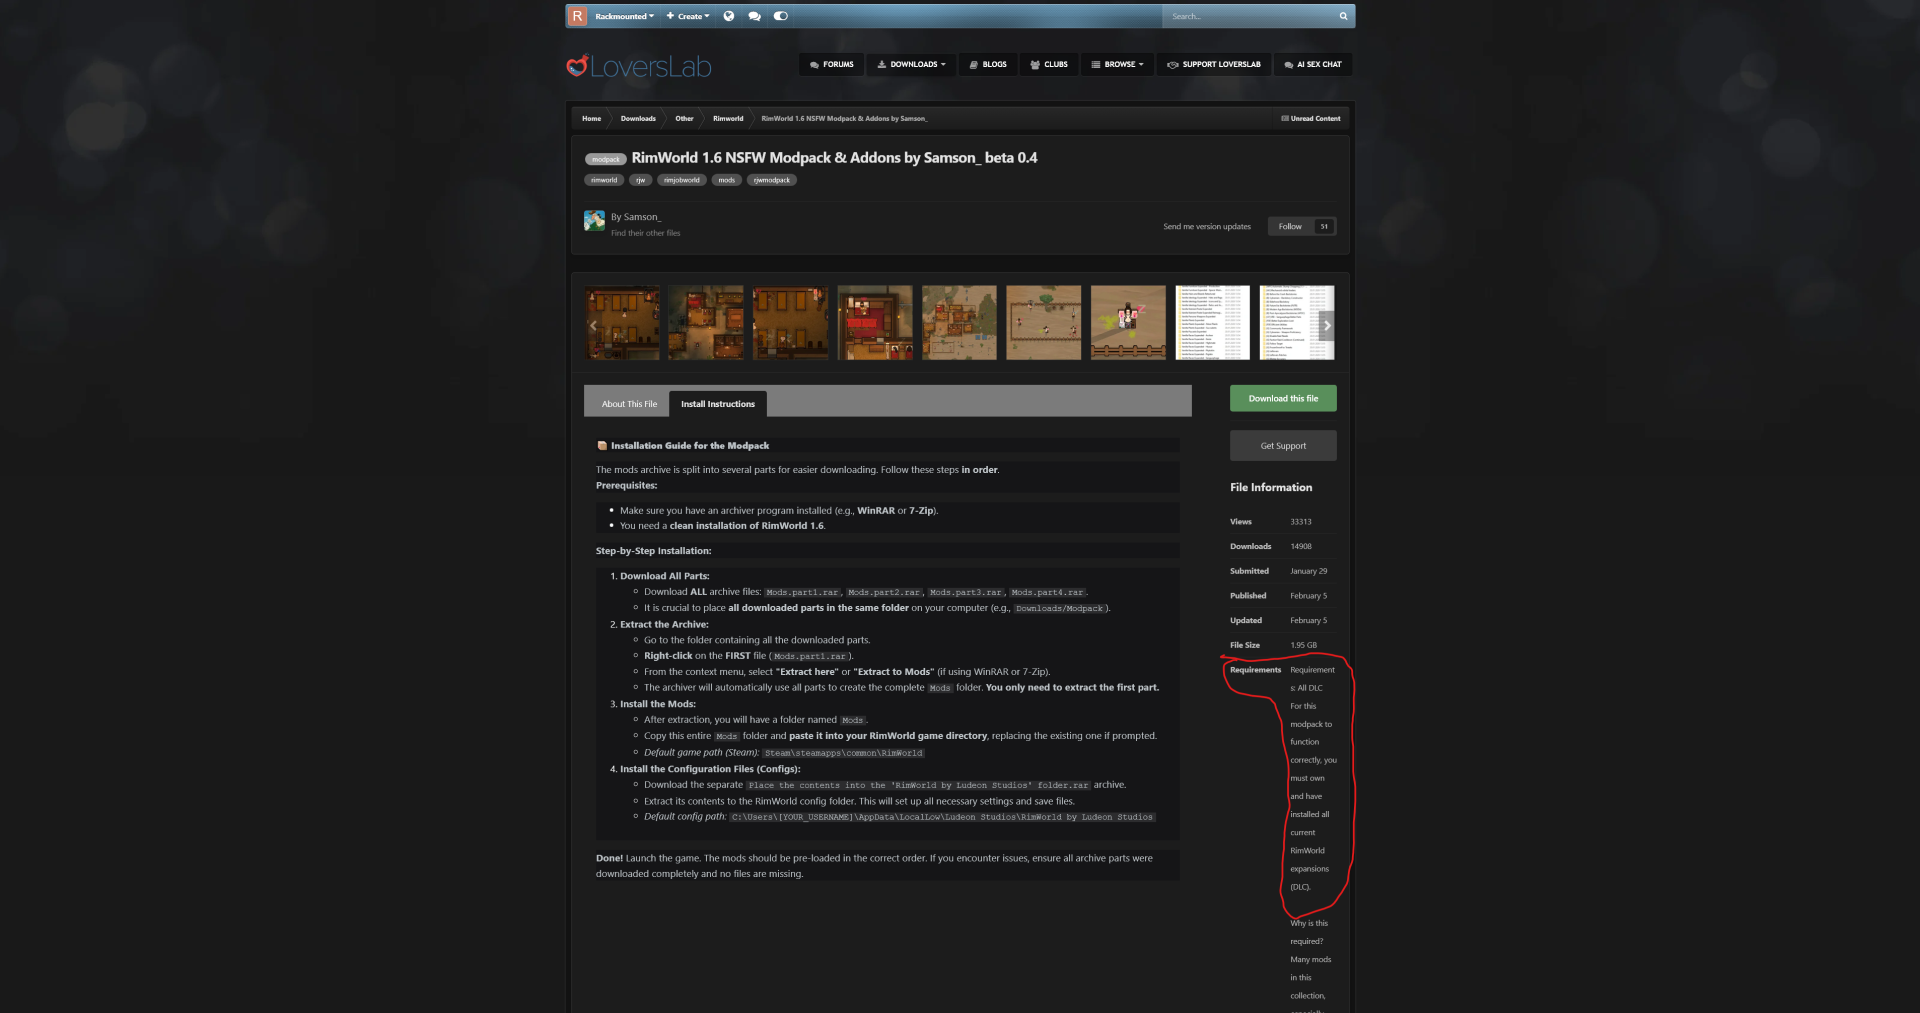Click the Downloads/Modpack path text
Viewport: 1920px width, 1013px height.
[x=1059, y=608]
